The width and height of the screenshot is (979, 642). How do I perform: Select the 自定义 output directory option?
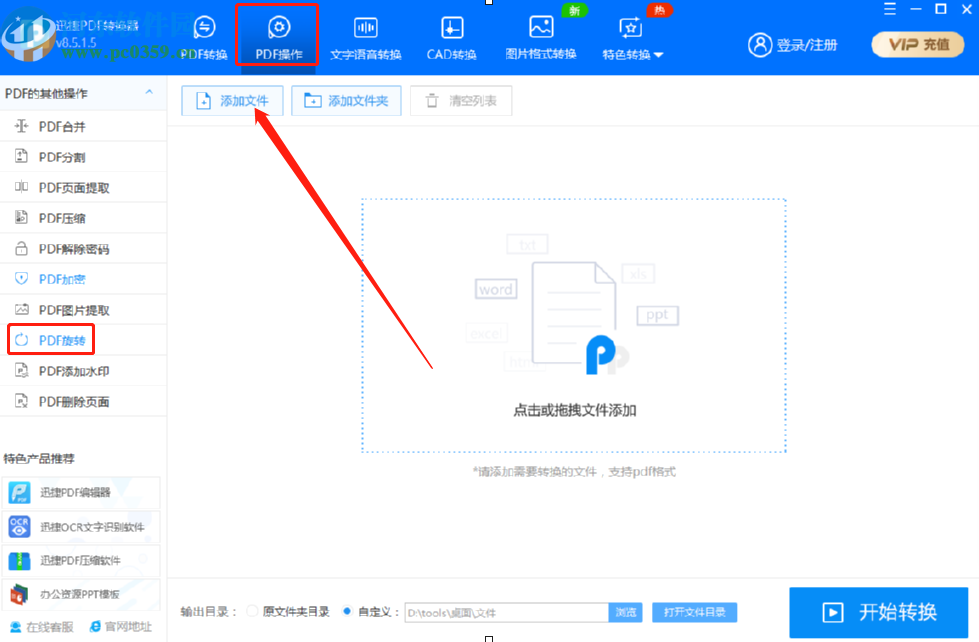coord(346,612)
